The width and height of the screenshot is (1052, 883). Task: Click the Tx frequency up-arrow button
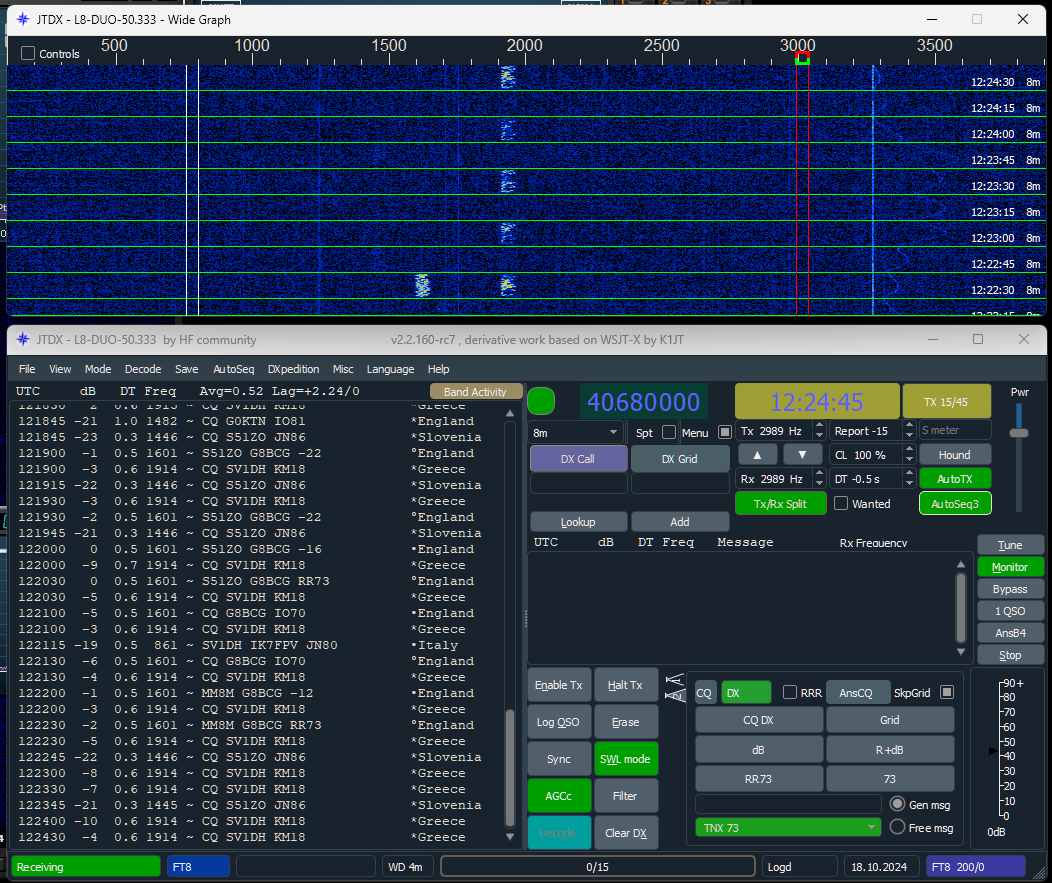click(757, 454)
